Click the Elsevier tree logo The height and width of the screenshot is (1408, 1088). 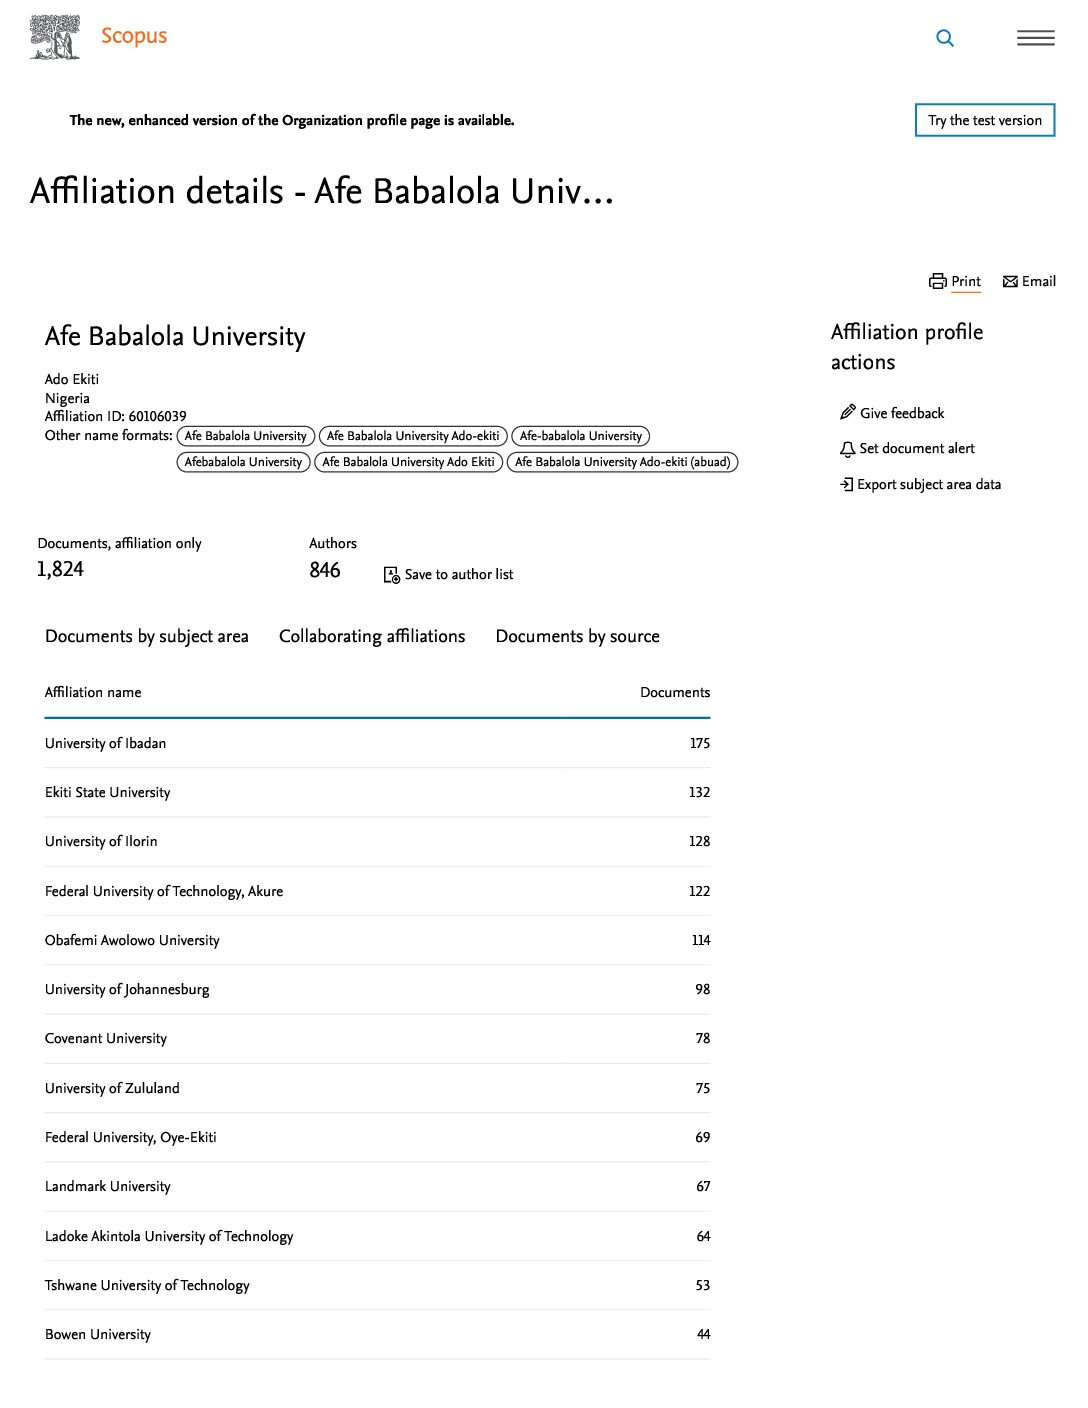coord(55,37)
